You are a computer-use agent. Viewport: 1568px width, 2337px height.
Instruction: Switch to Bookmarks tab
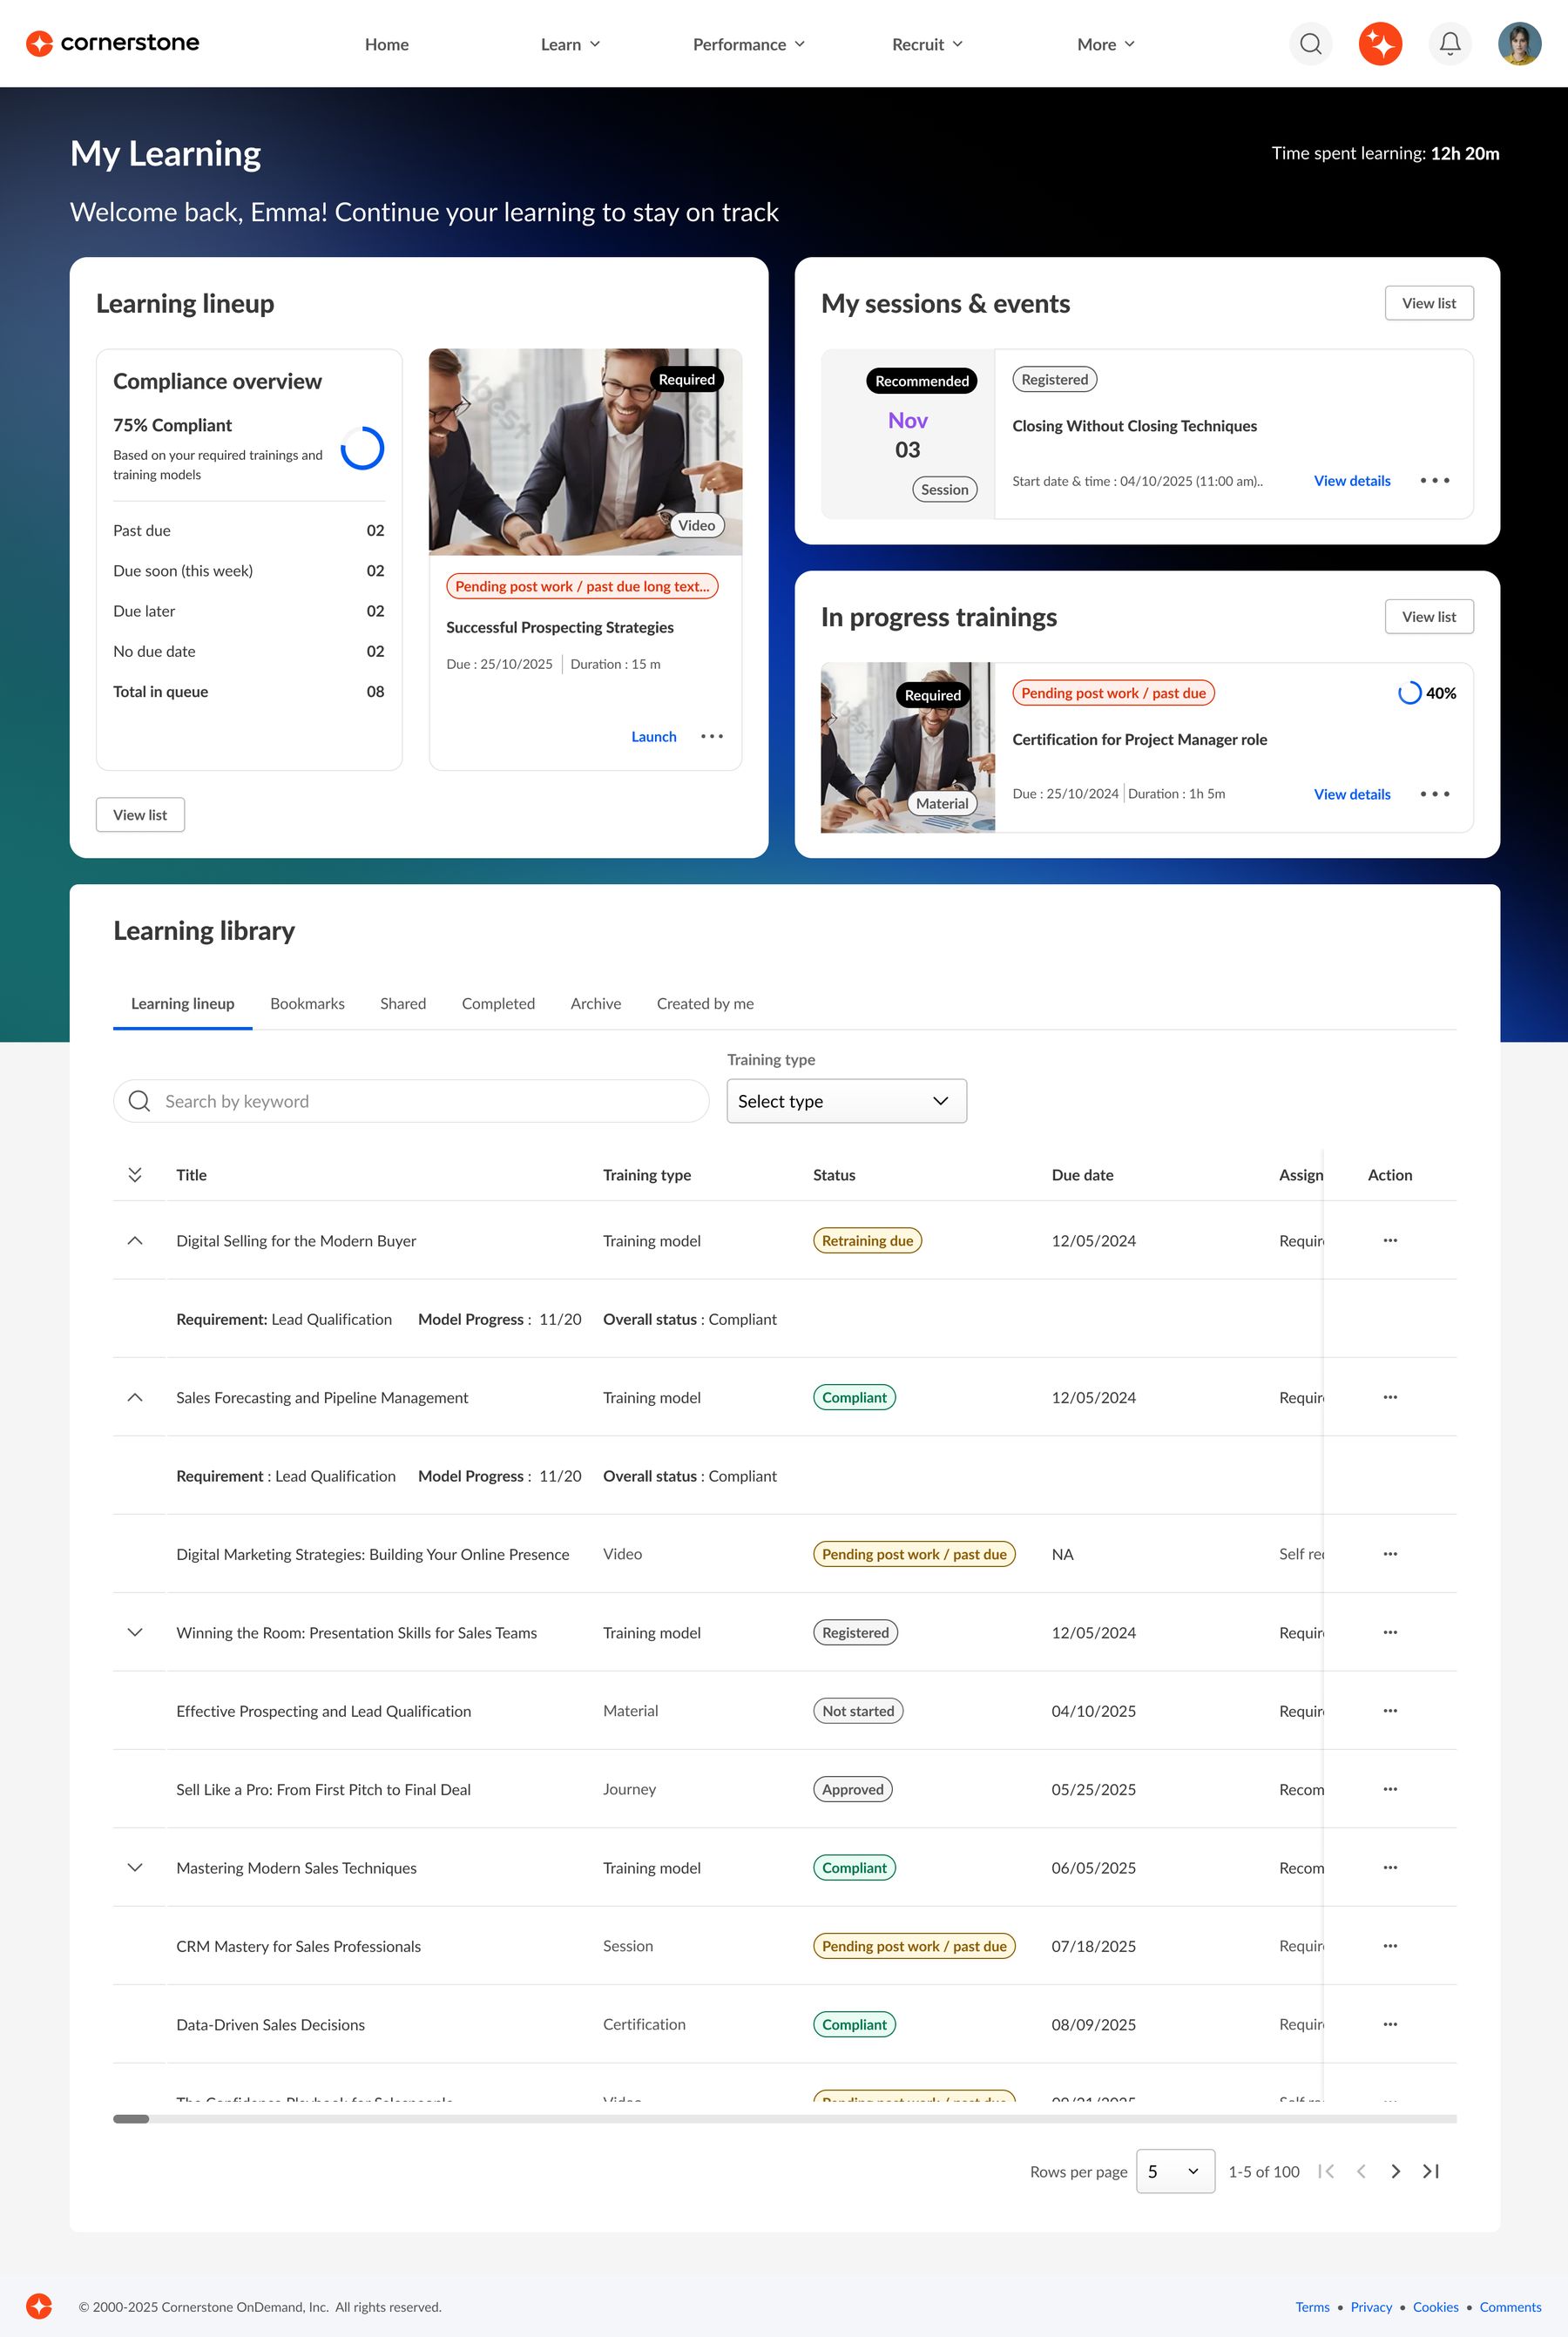coord(307,1003)
